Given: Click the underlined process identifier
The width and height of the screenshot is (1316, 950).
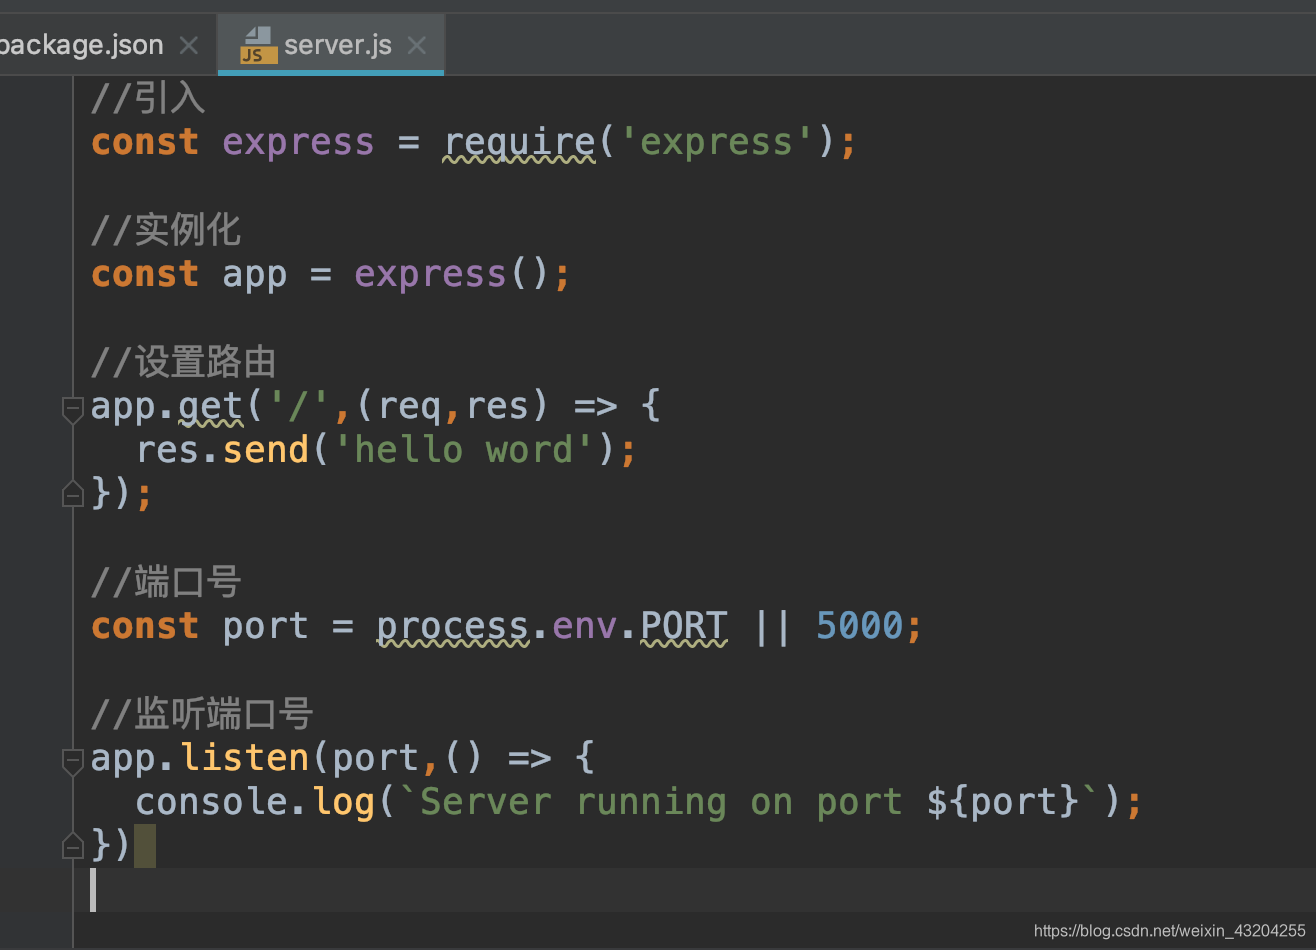Looking at the screenshot, I should tap(453, 626).
